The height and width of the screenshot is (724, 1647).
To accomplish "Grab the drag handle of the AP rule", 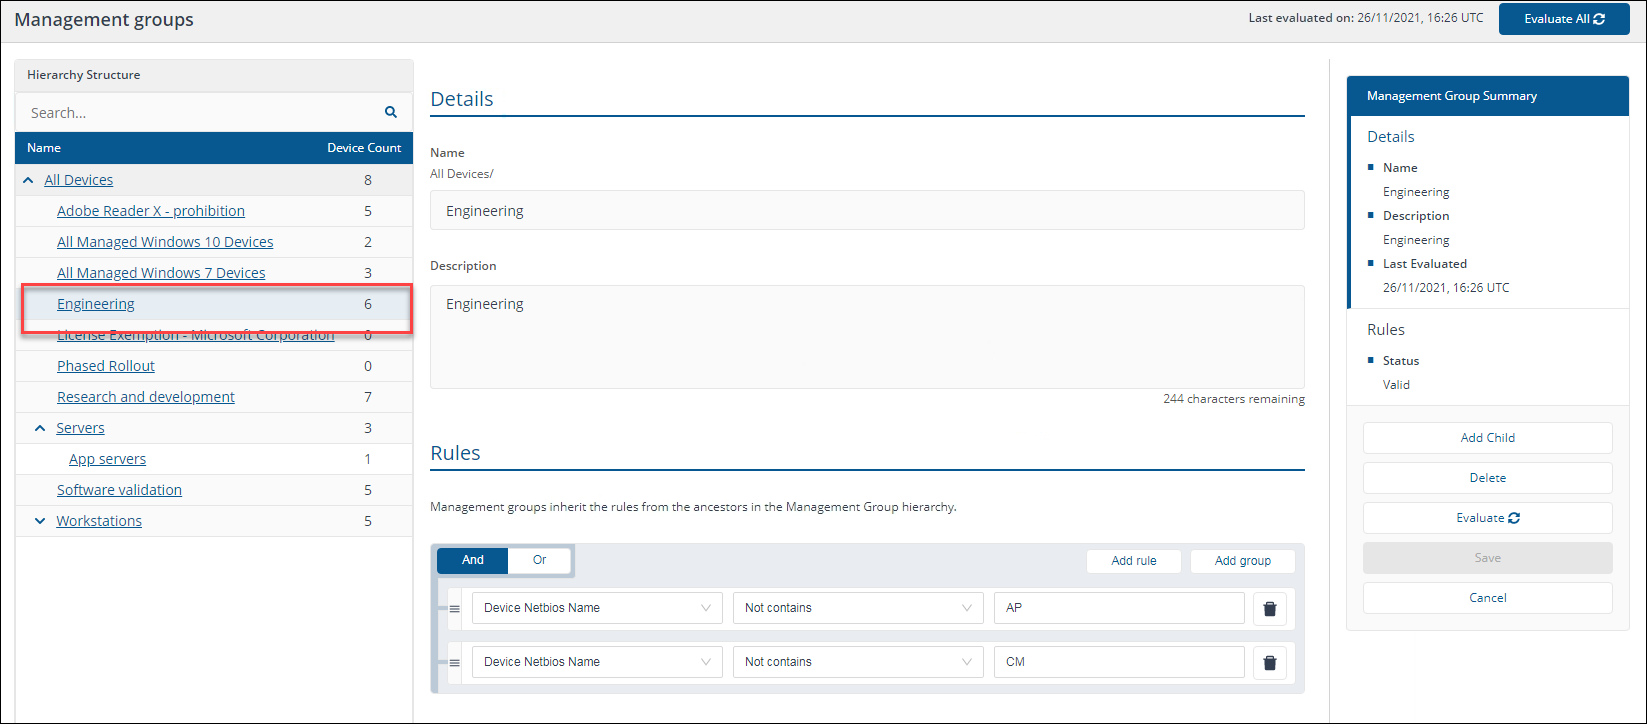I will click(454, 608).
